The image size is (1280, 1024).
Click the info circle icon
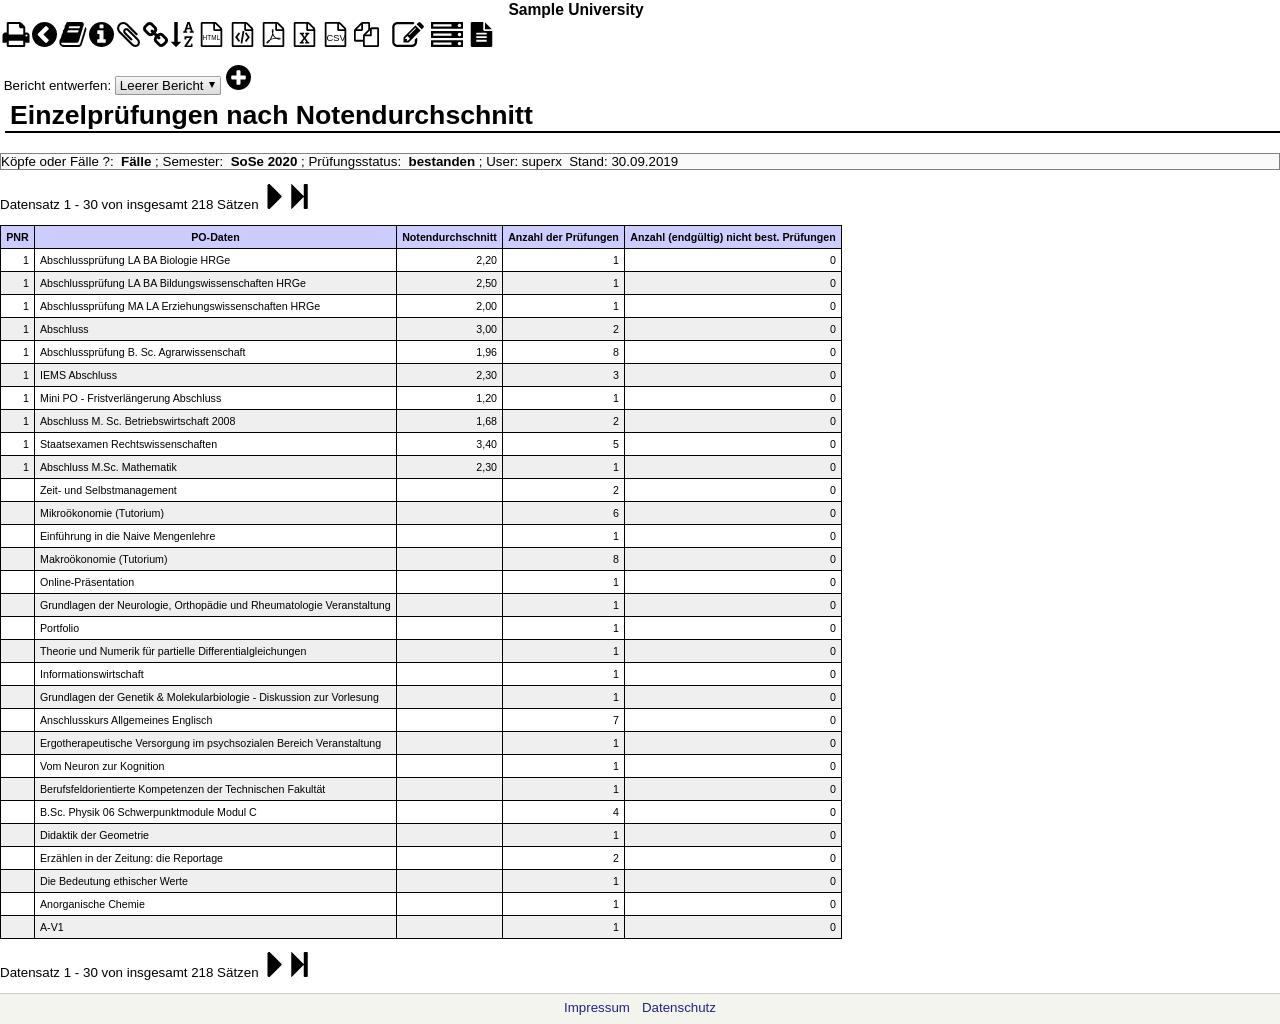pyautogui.click(x=101, y=35)
